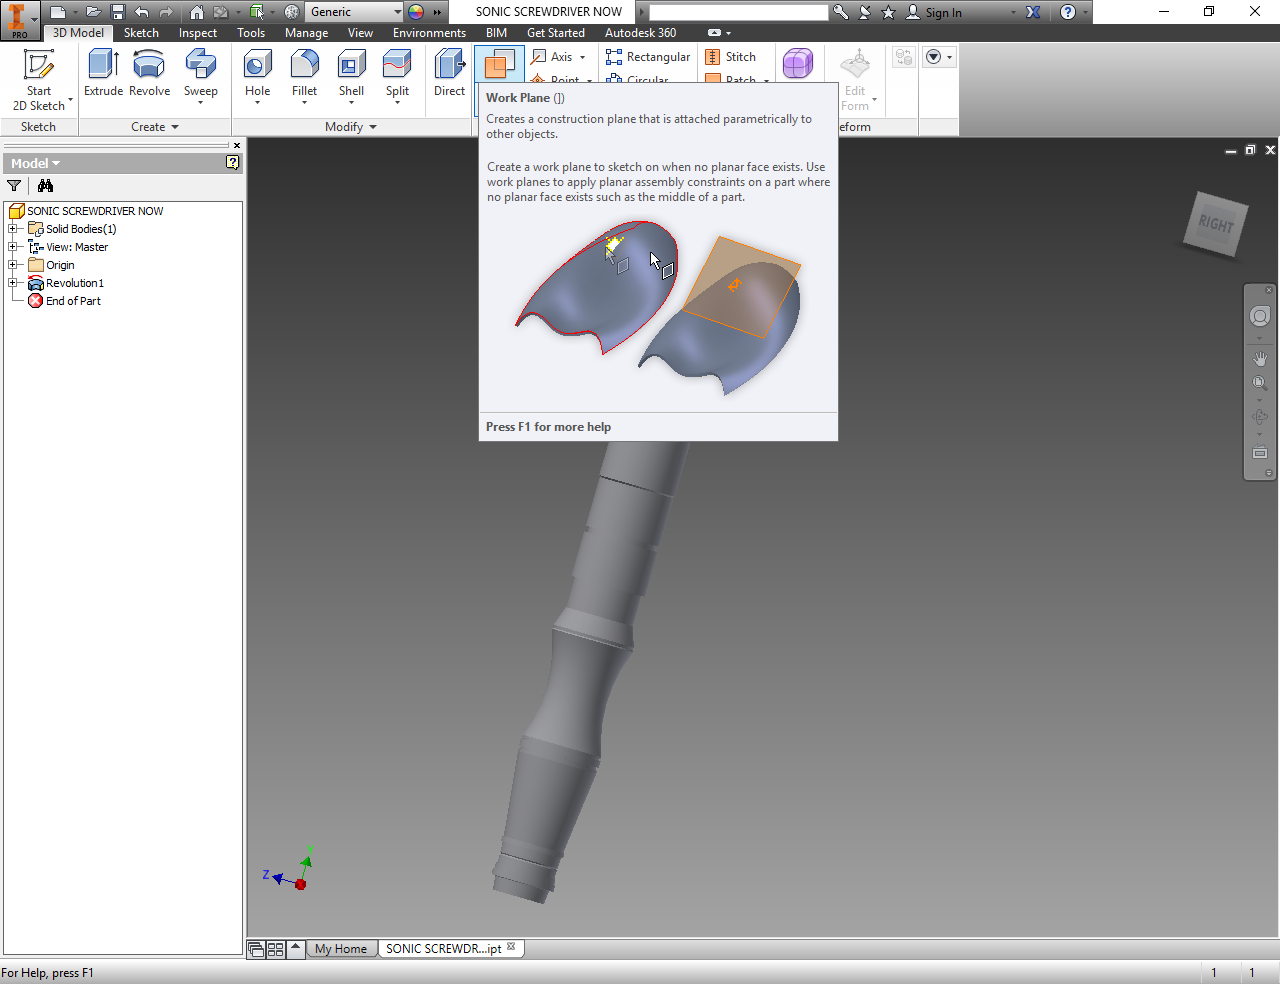Click Sign In
Image resolution: width=1280 pixels, height=984 pixels.
pos(943,12)
